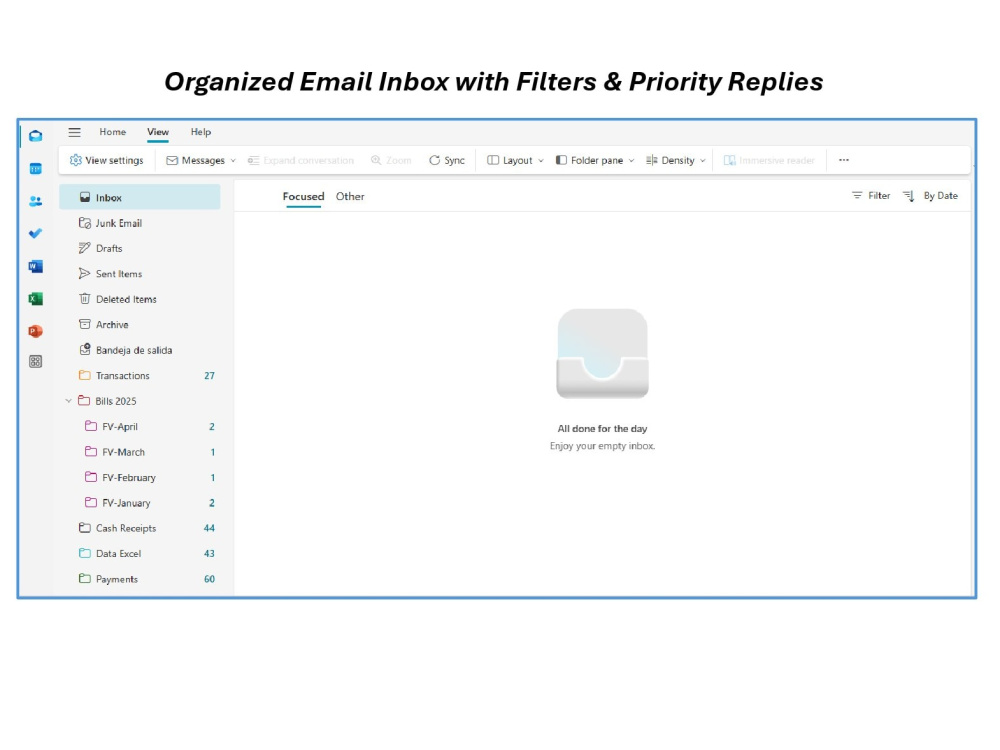Open the Payments folder
This screenshot has height=750, width=1000.
coord(140,579)
